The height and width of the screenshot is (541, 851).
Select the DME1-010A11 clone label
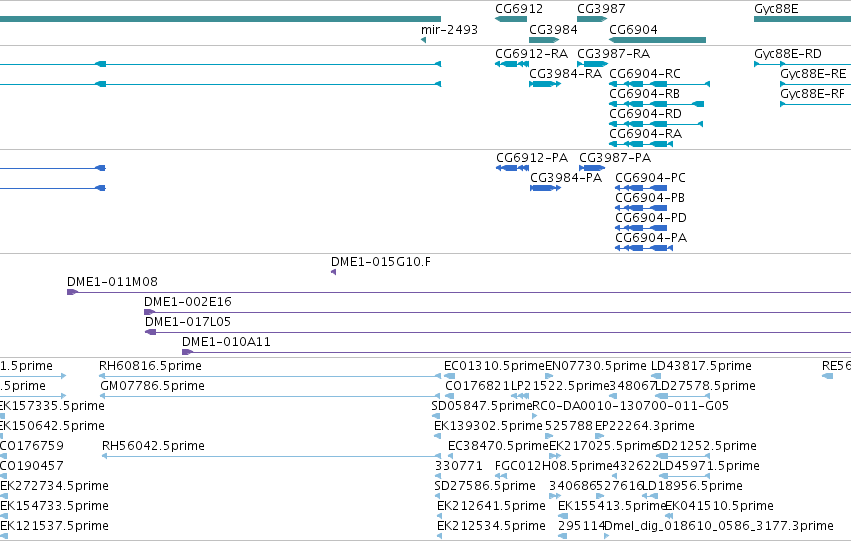tap(226, 342)
